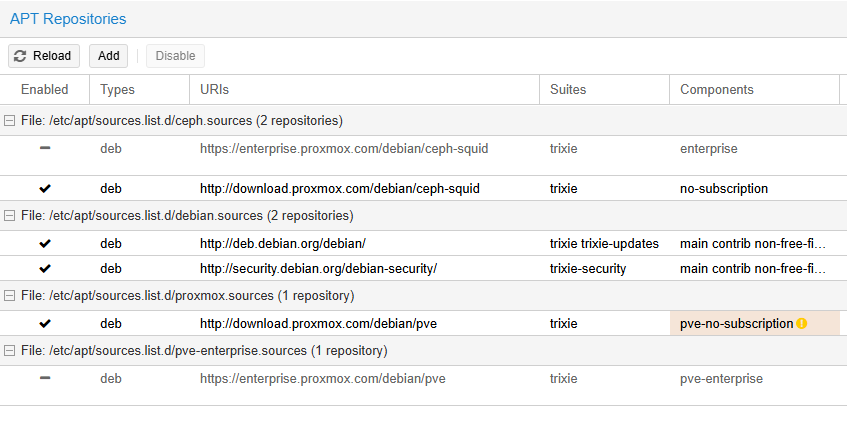This screenshot has width=847, height=430.
Task: Click the enabled checkmark for download.proxmox.com/debian/pve
Action: coord(45,324)
